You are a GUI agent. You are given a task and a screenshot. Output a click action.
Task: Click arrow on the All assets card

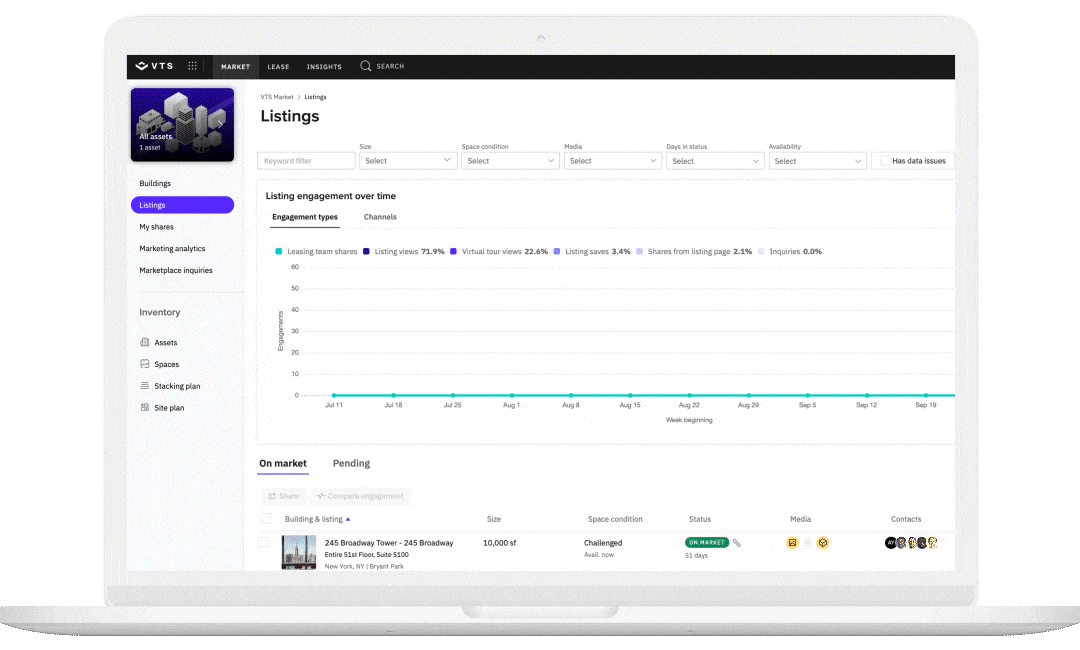pyautogui.click(x=220, y=124)
